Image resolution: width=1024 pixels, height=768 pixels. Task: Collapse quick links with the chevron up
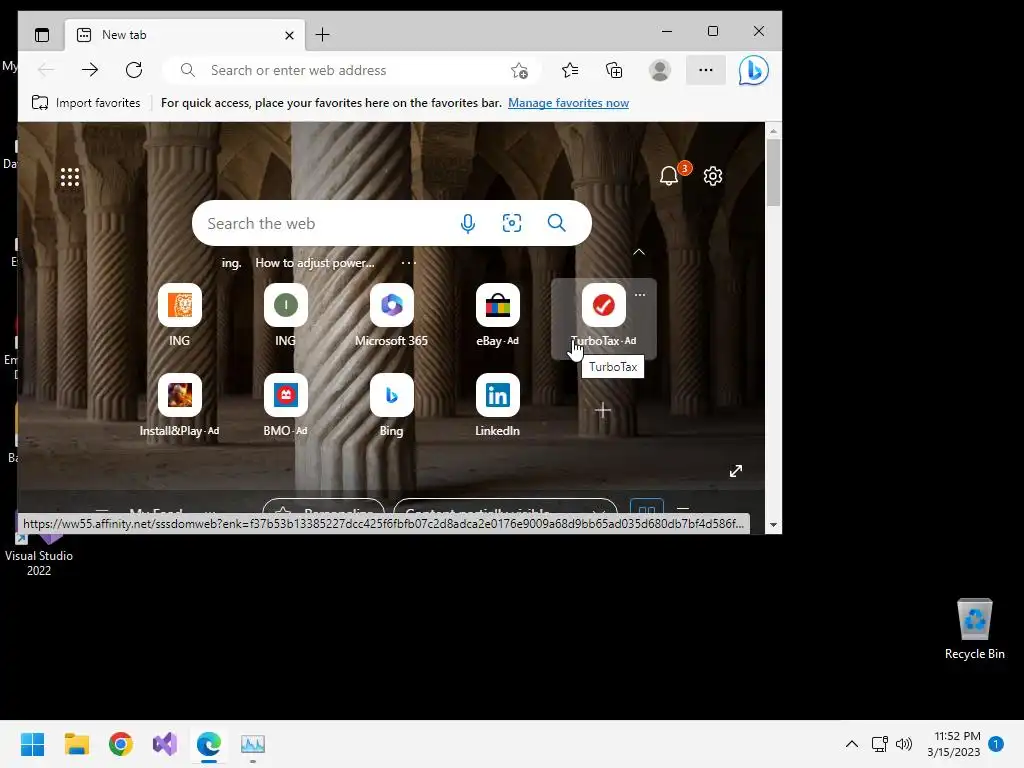[639, 252]
